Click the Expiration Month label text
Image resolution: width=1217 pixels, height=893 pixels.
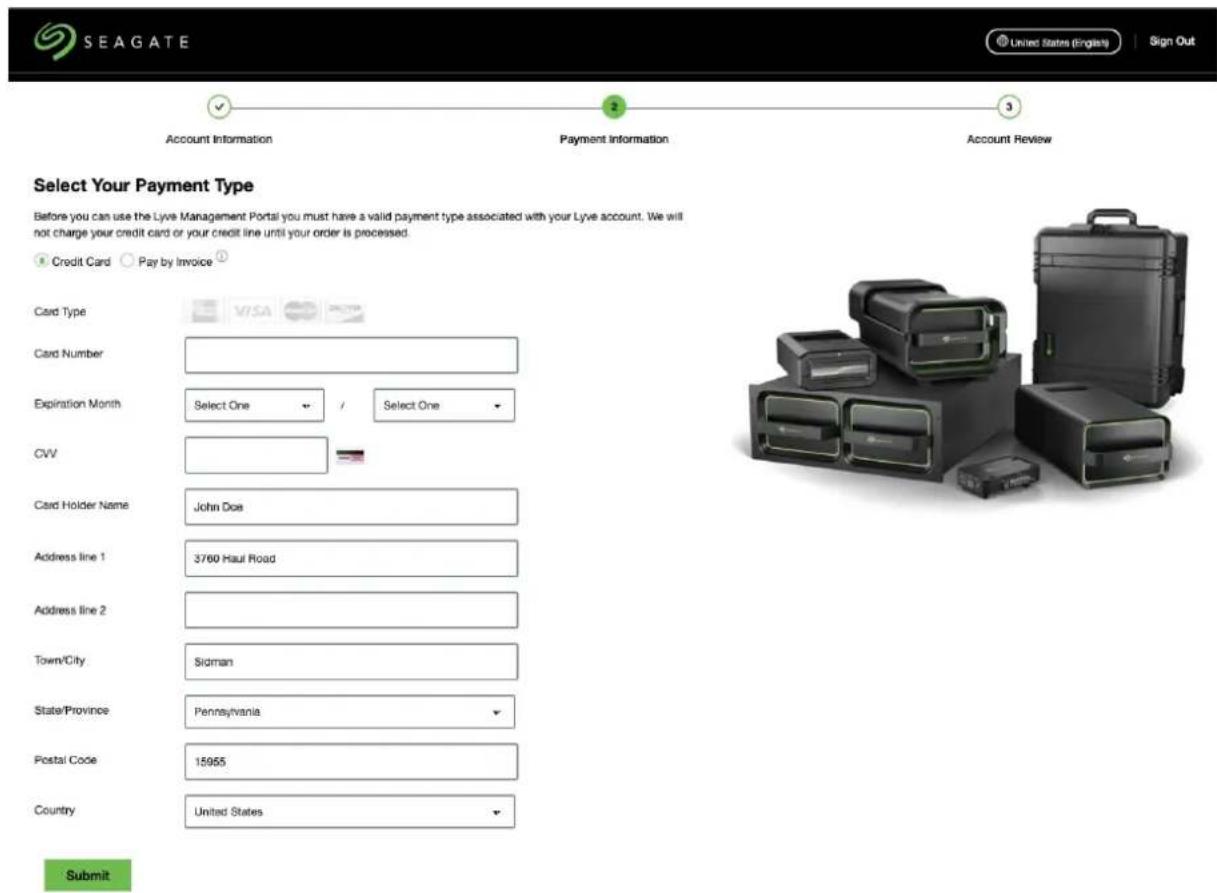[x=77, y=404]
